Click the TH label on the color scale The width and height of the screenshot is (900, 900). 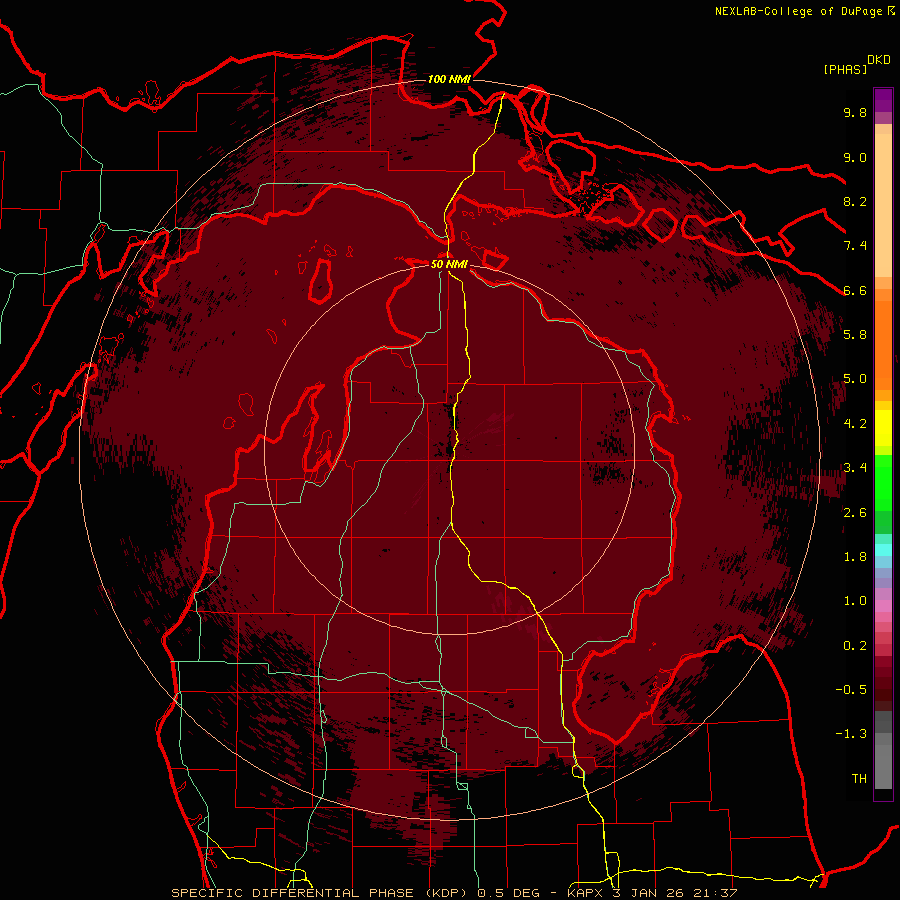pyautogui.click(x=859, y=779)
